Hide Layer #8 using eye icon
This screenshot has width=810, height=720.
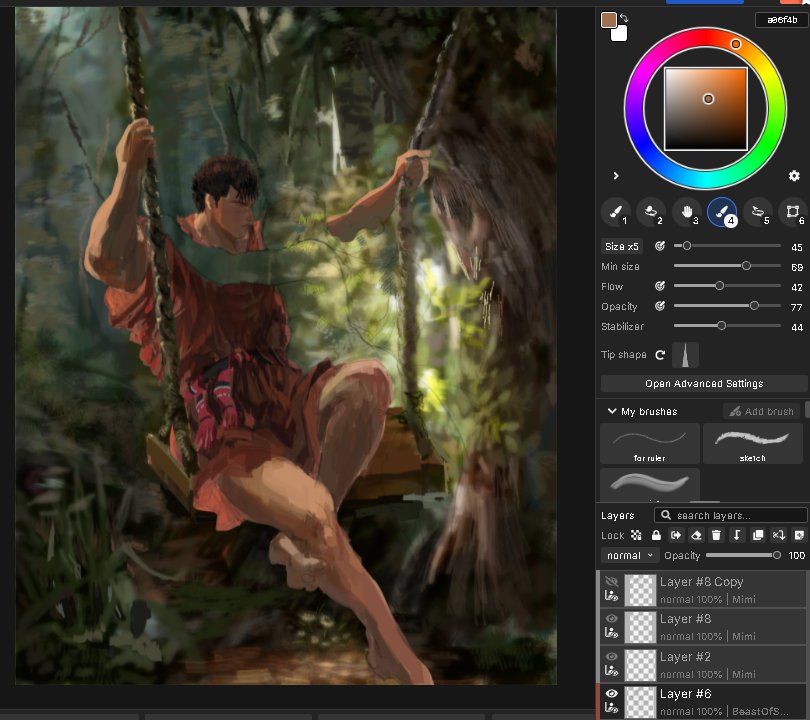(612, 619)
